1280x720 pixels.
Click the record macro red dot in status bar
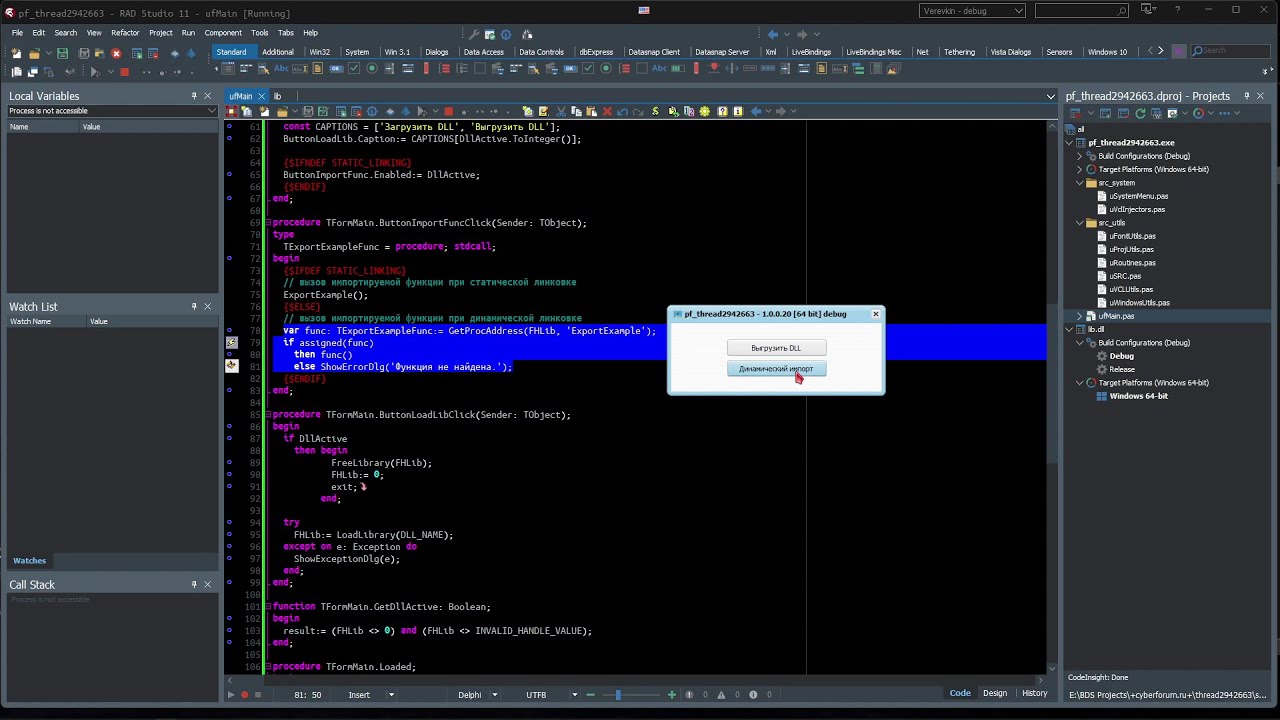tap(244, 694)
